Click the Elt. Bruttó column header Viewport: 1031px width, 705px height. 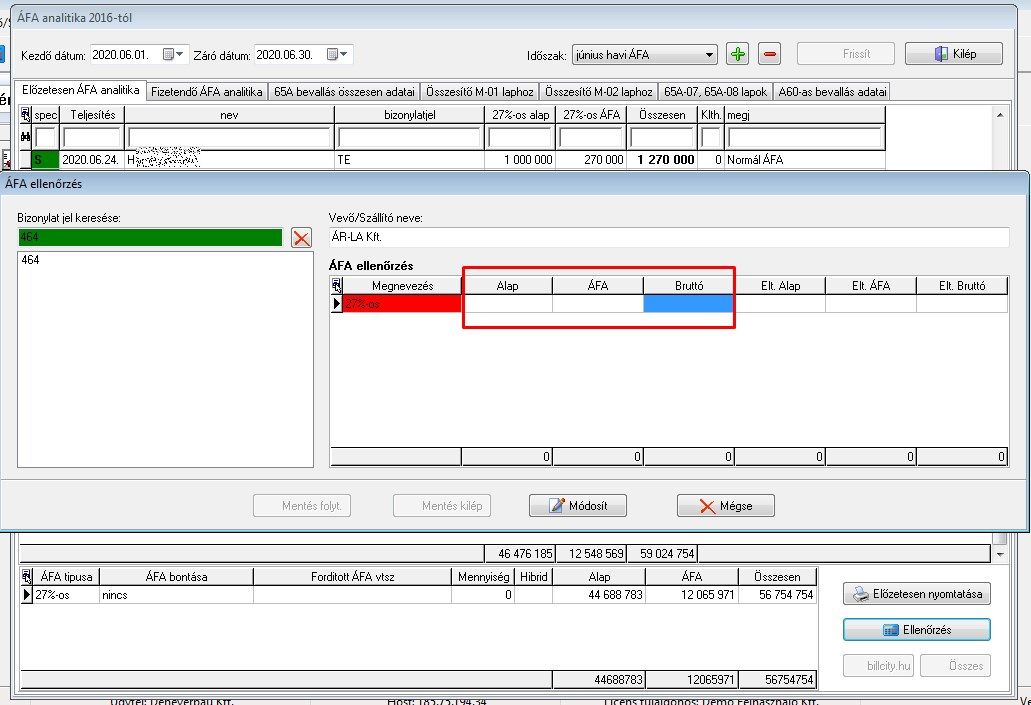962,285
